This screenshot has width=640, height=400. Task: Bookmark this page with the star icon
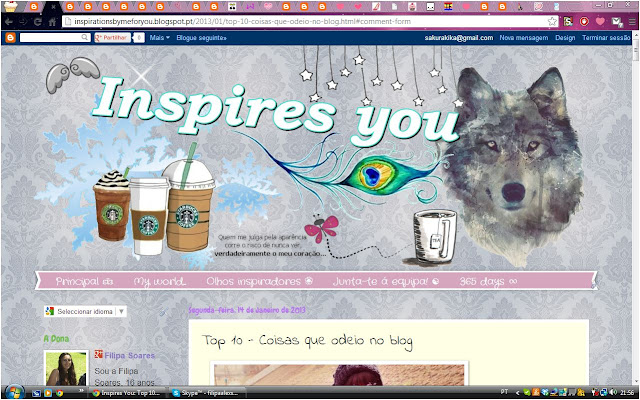click(x=552, y=22)
